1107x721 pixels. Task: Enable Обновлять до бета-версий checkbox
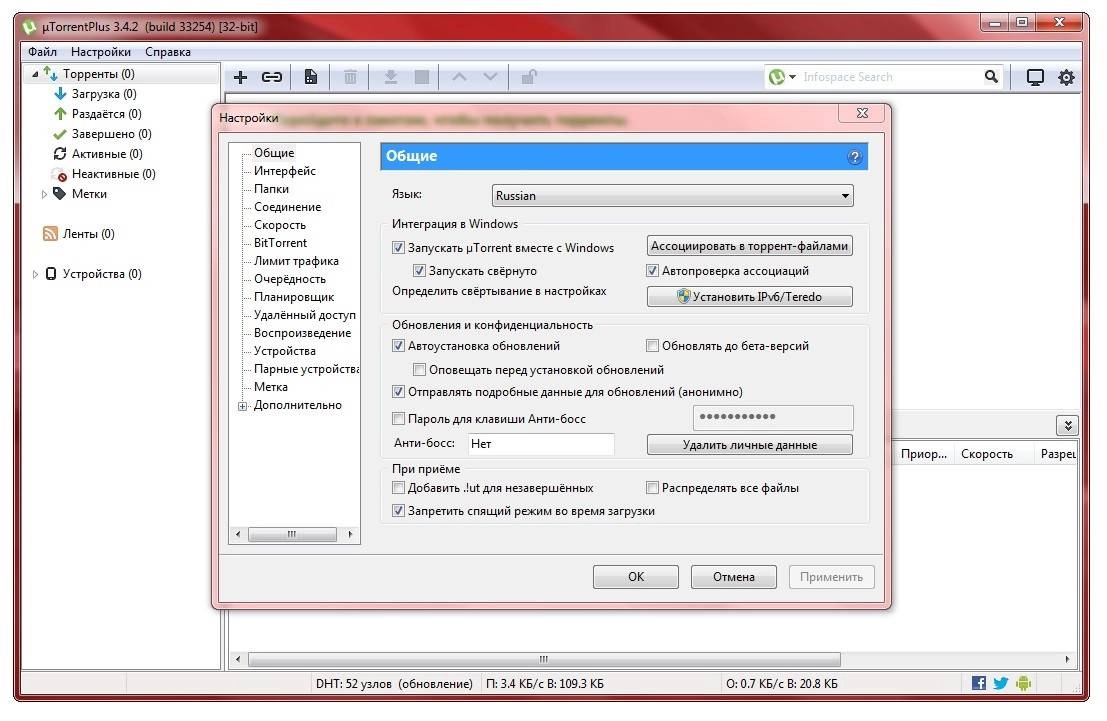click(652, 346)
